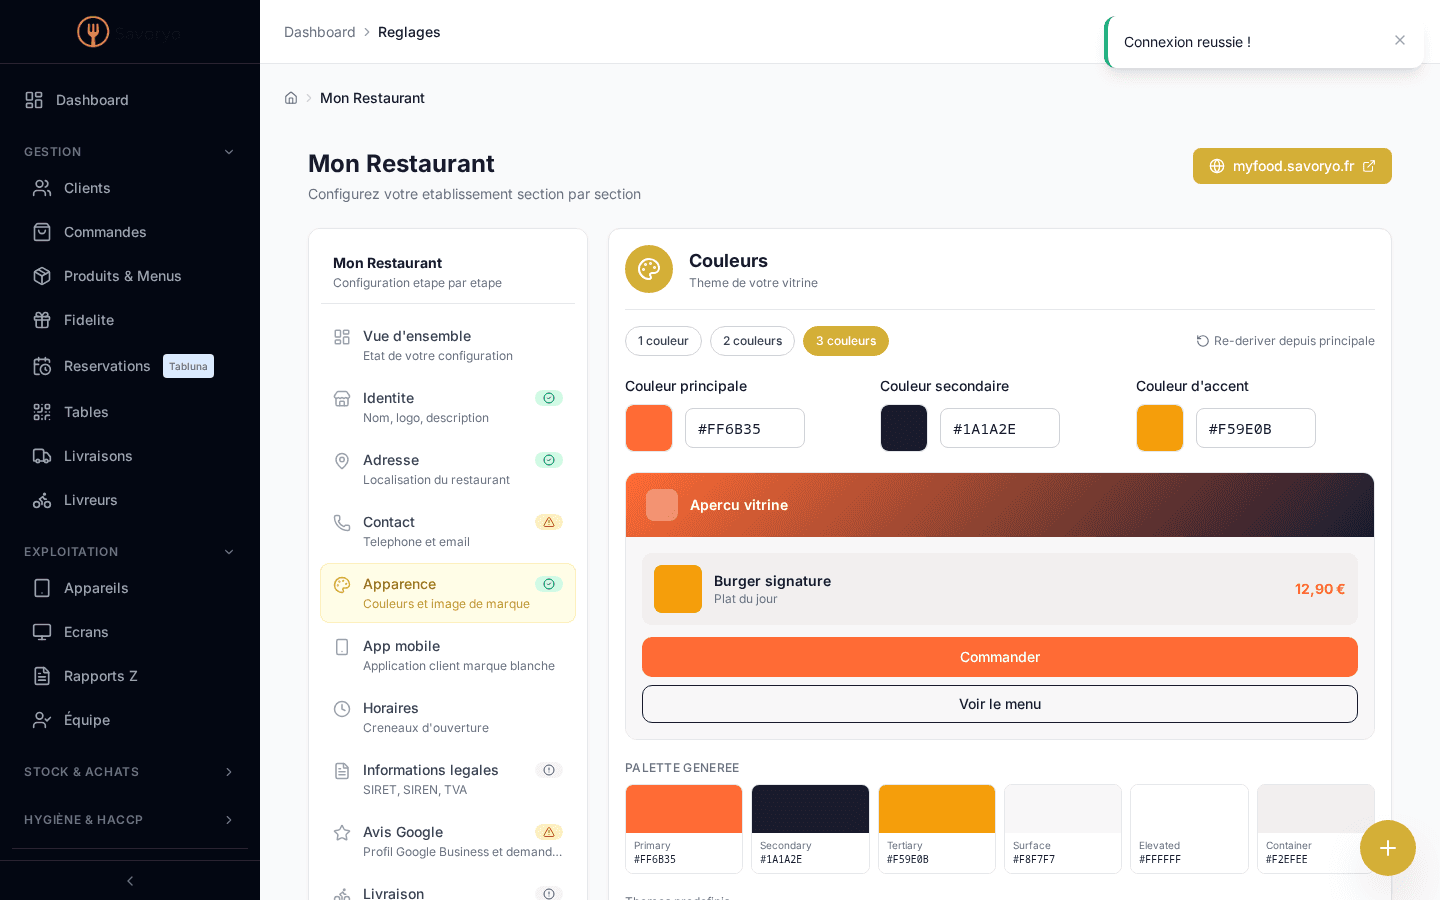Click the Voir le menu button
This screenshot has width=1440, height=900.
tap(1000, 704)
